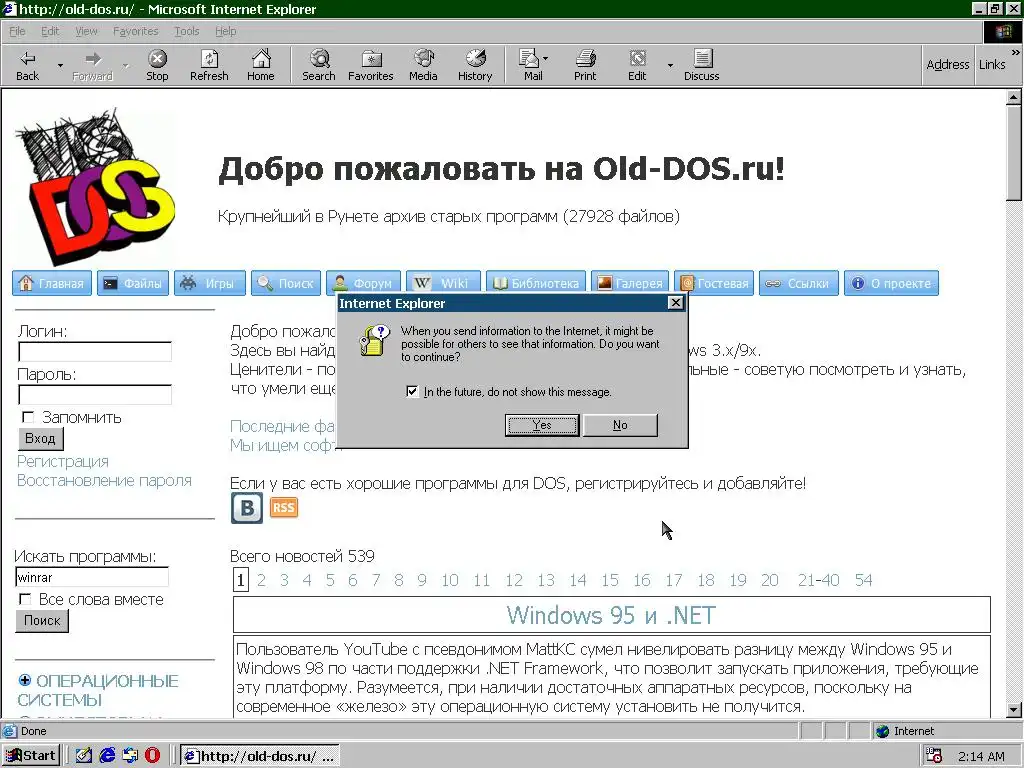1024x768 pixels.
Task: Click the search field containing winrar
Action: (92, 577)
